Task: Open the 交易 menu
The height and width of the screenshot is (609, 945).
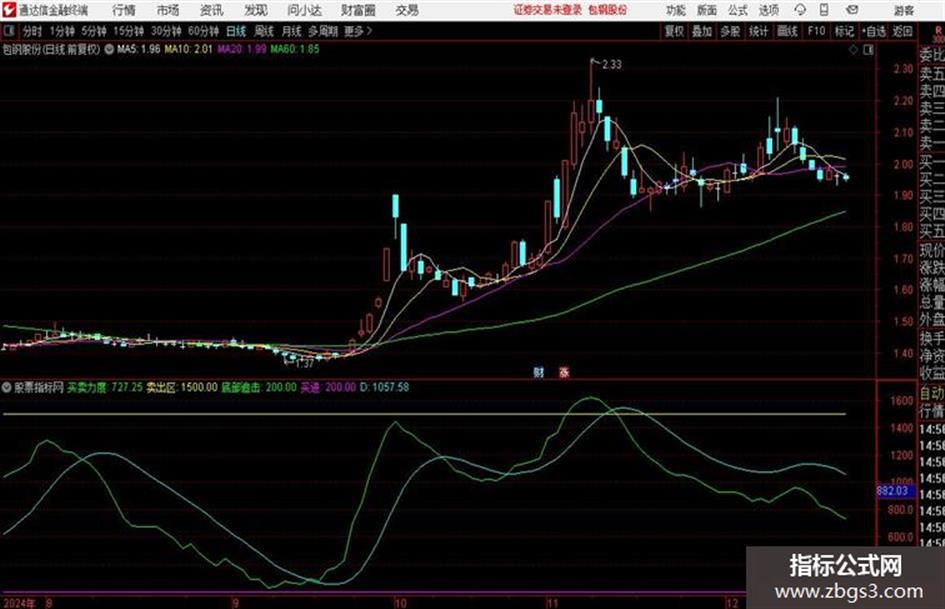Action: pyautogui.click(x=407, y=10)
